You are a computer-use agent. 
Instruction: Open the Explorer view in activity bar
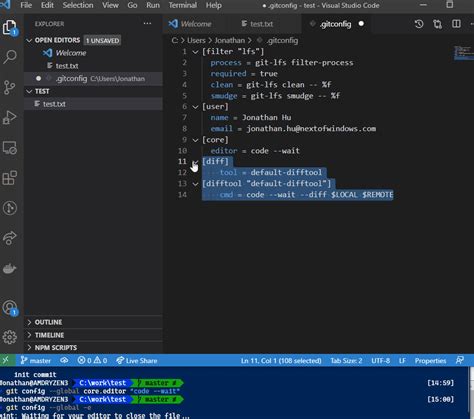pos(10,27)
